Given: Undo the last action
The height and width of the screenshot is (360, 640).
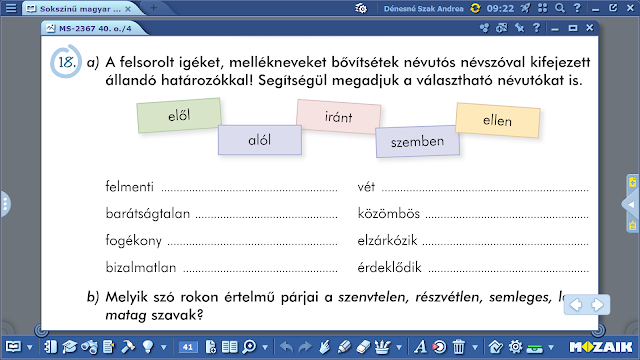Looking at the screenshot, I should [287, 347].
